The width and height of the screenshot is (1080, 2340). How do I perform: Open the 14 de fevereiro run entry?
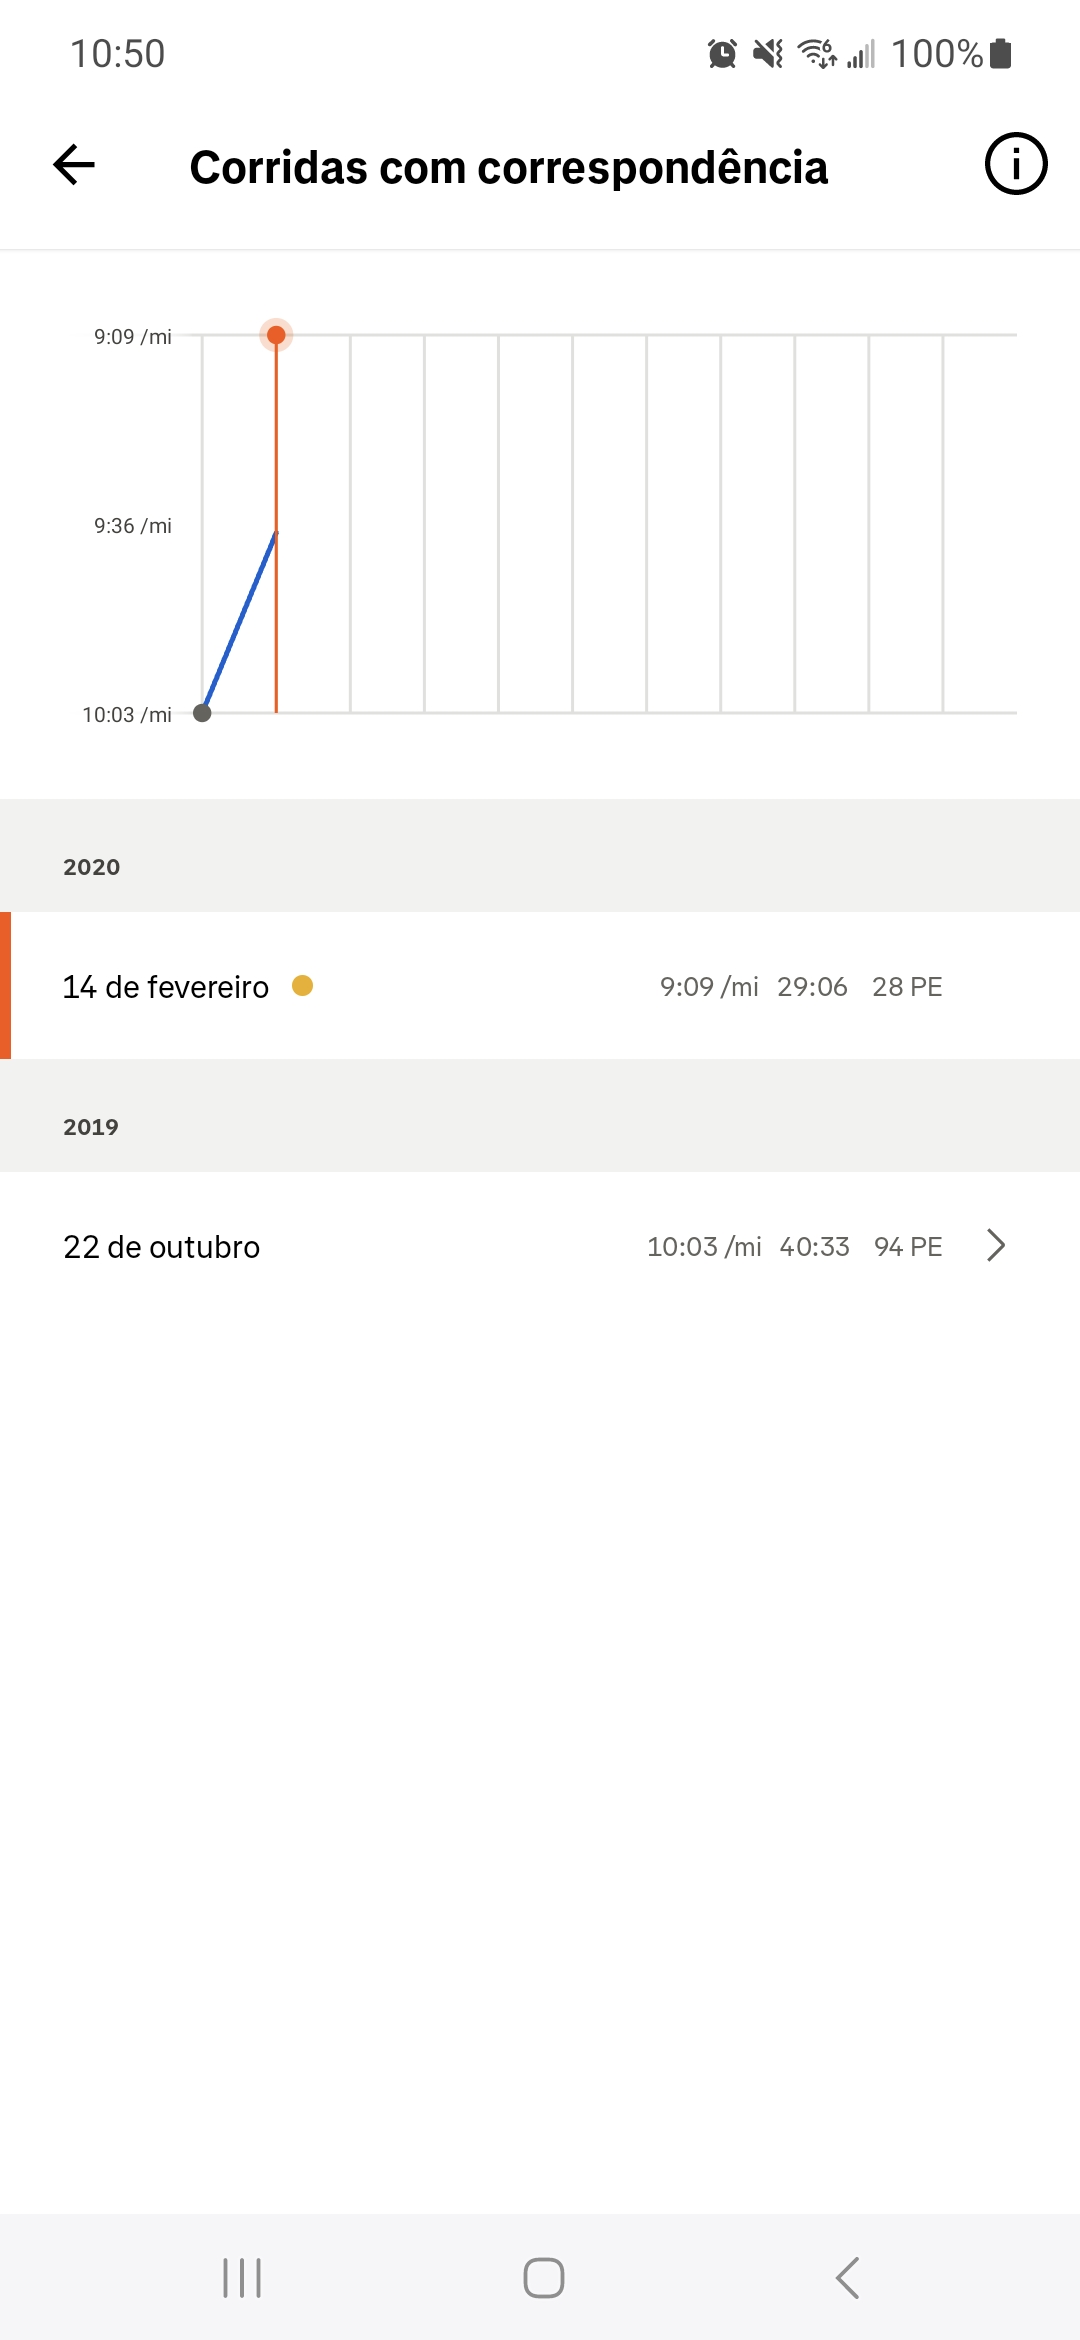[540, 986]
